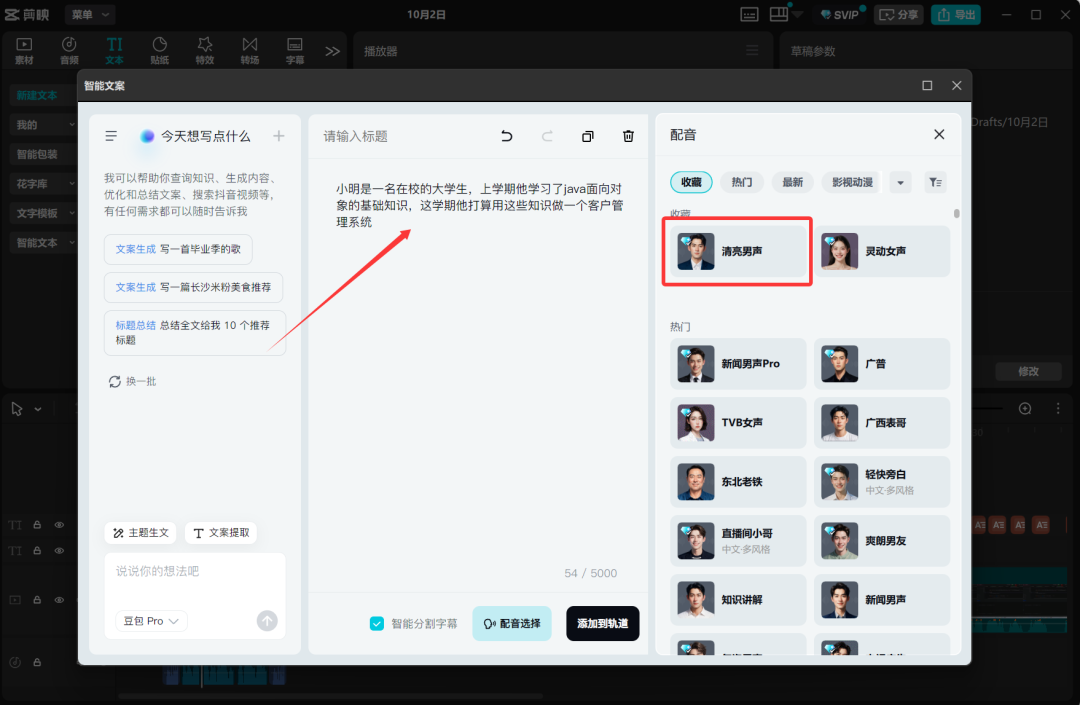Click the 添加到轨道 button
This screenshot has width=1080, height=705.
(x=603, y=622)
